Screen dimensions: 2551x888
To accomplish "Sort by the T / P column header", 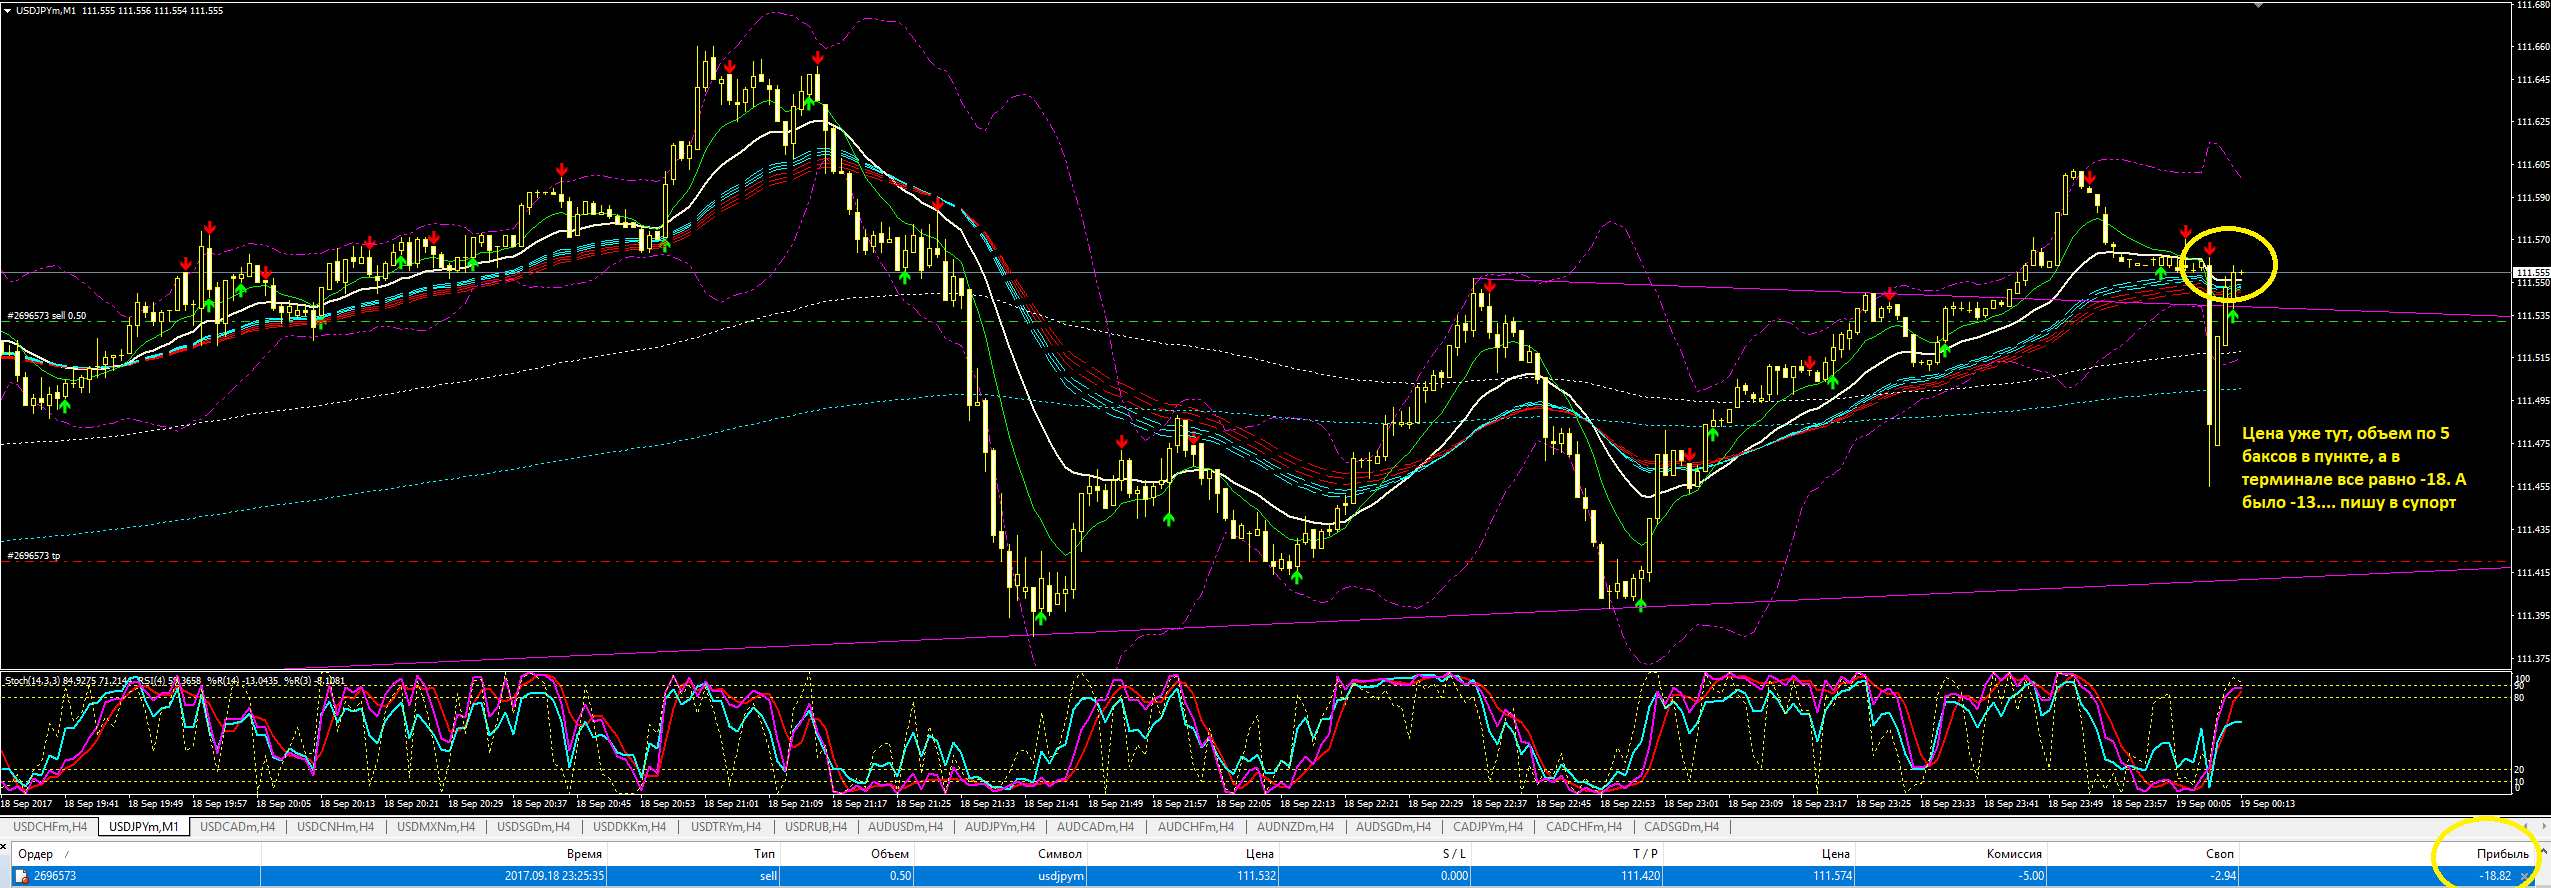I will pyautogui.click(x=1645, y=854).
